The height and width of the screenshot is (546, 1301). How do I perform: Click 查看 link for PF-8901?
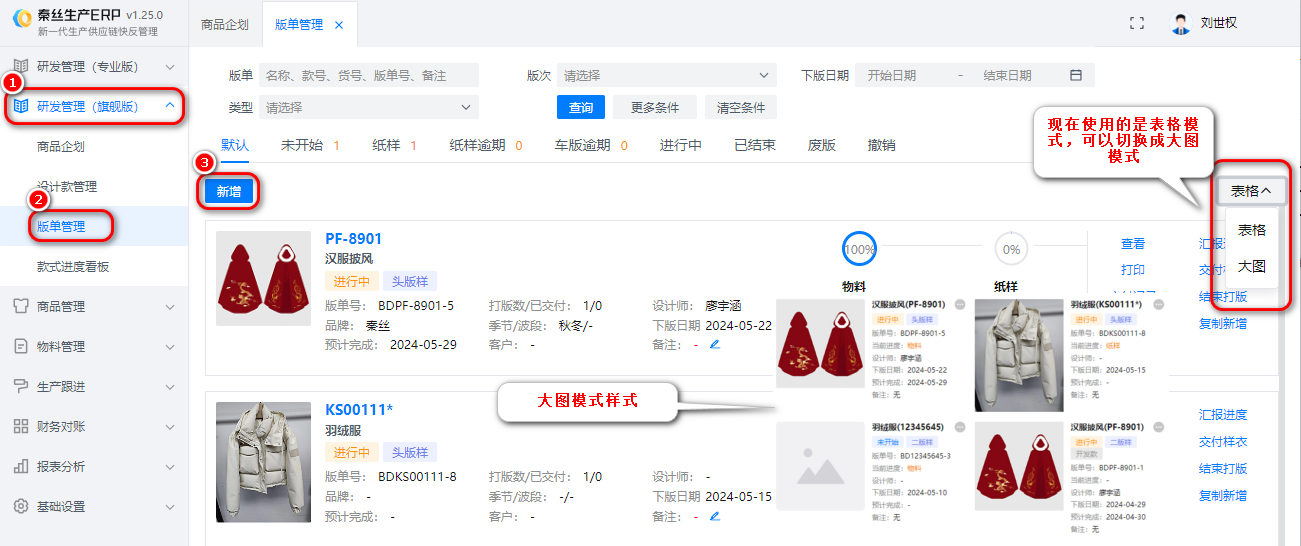[1133, 244]
